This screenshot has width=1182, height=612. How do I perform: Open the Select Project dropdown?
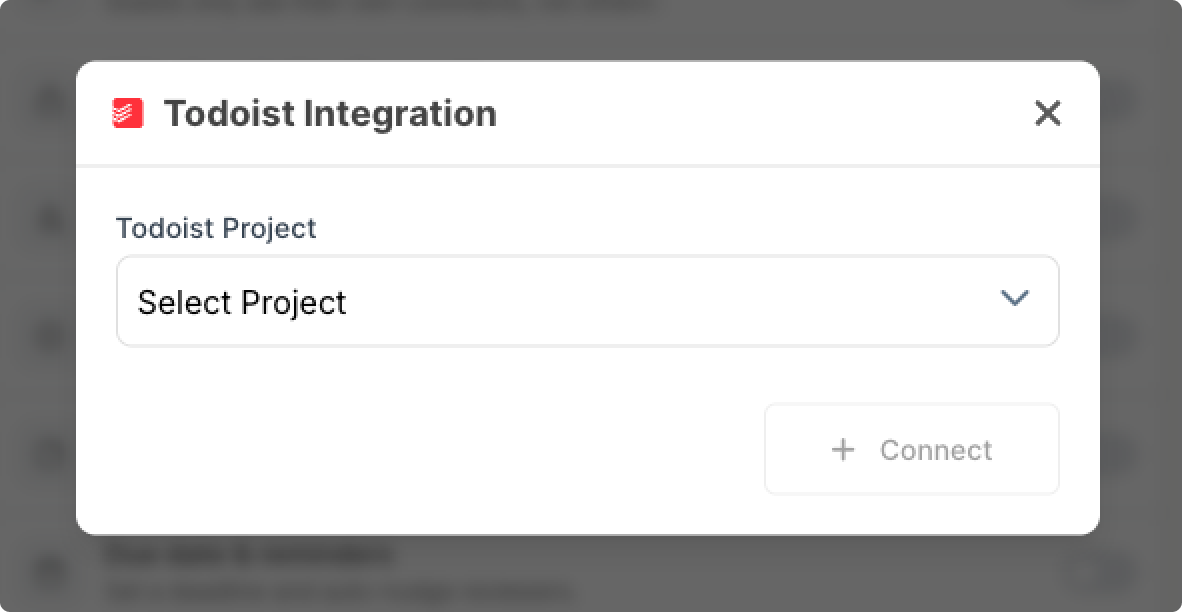[x=587, y=301]
